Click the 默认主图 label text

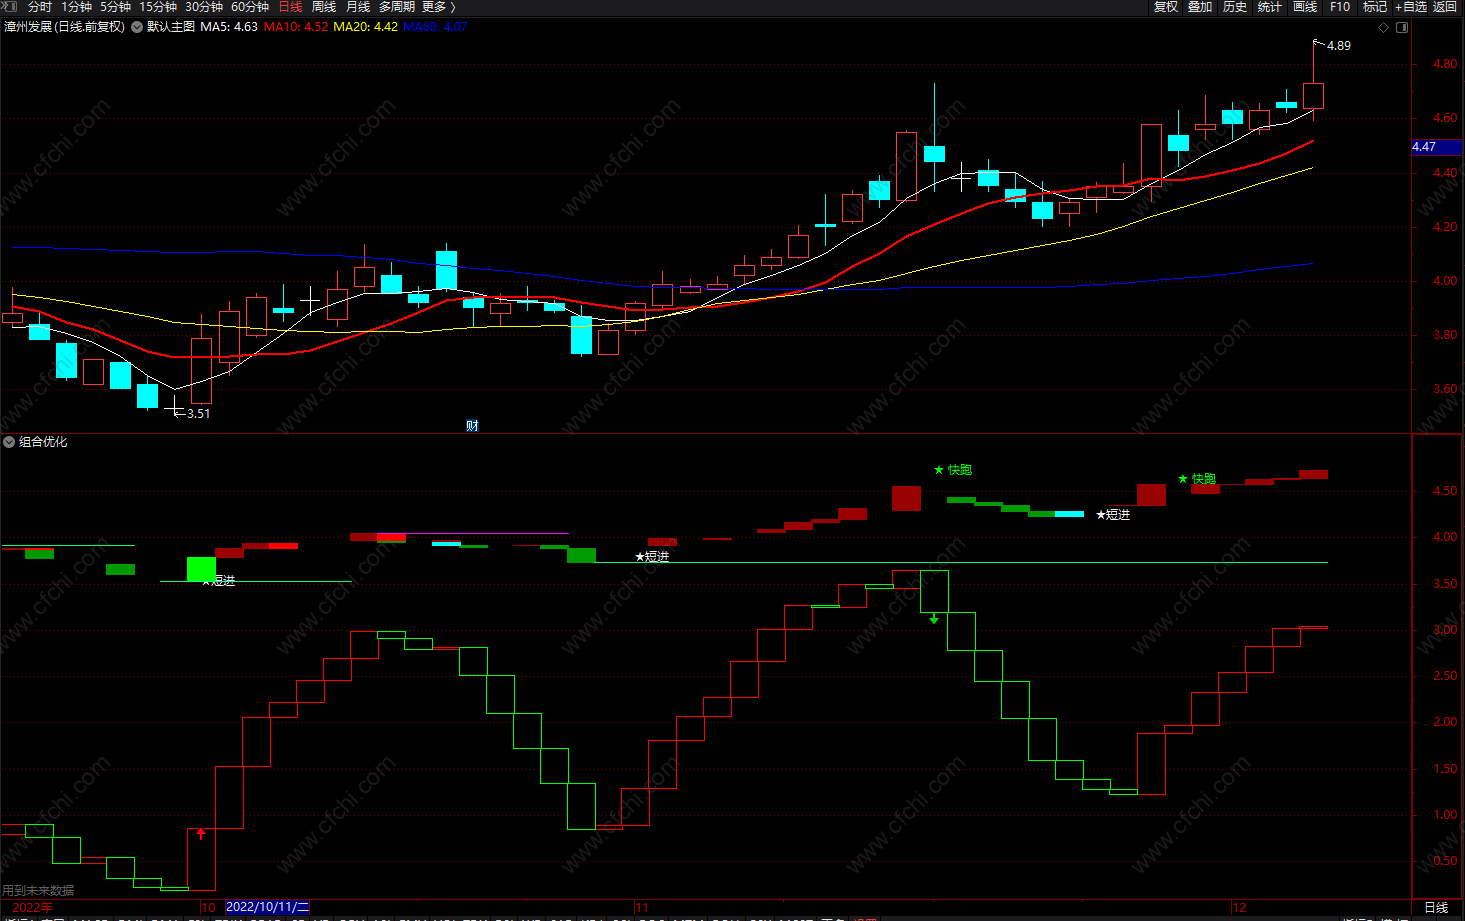(x=171, y=27)
